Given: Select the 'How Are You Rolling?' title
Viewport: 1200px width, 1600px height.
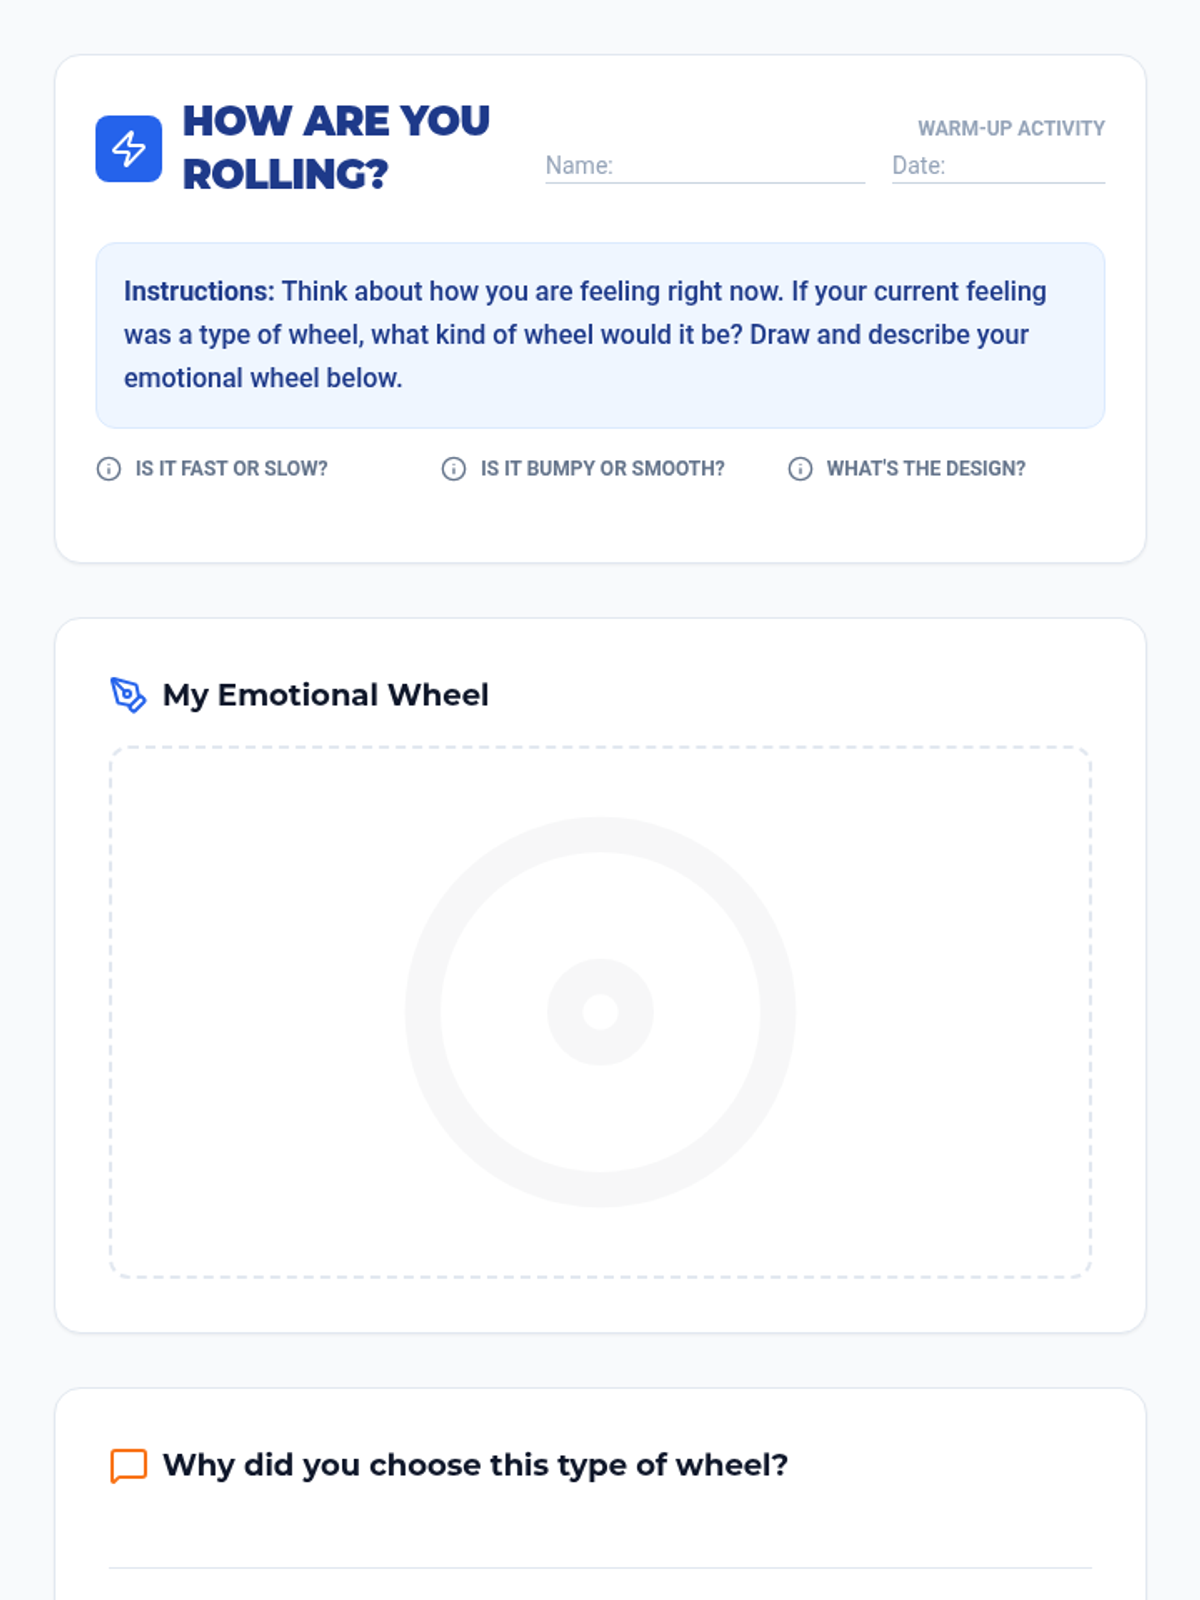Looking at the screenshot, I should (x=336, y=148).
